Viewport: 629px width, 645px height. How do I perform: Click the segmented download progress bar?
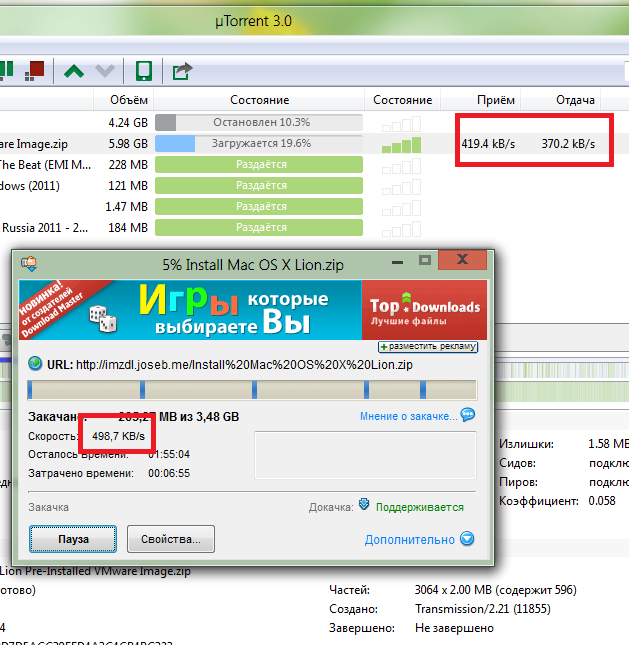coord(252,390)
